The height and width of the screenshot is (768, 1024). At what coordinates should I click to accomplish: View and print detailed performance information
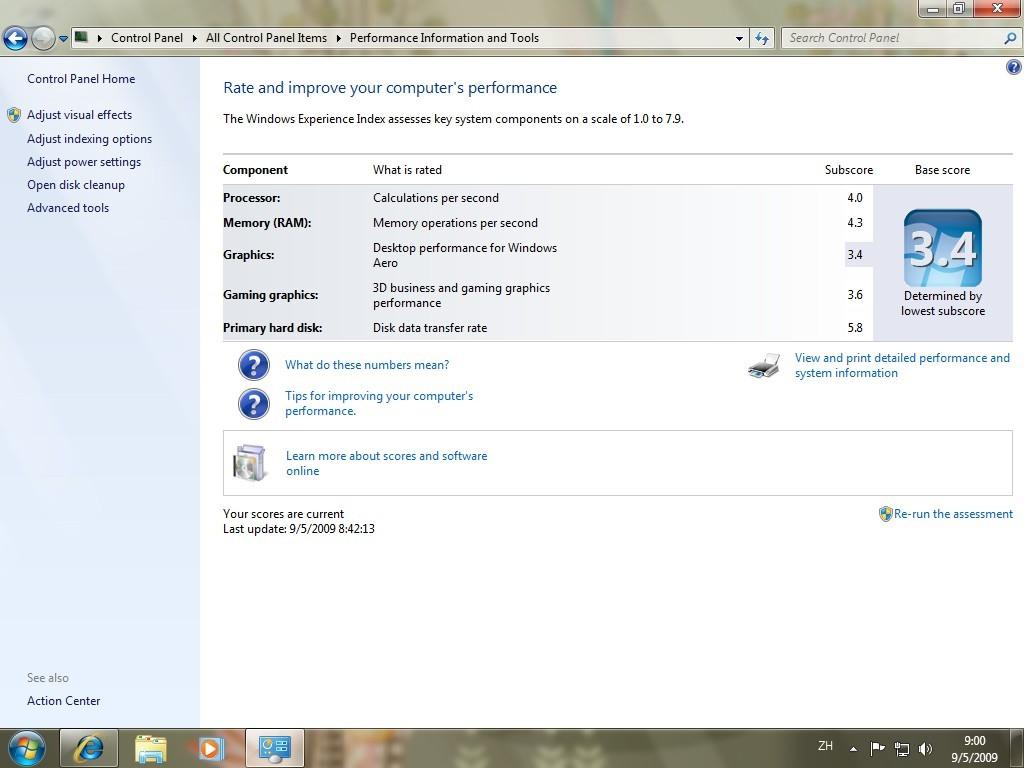coord(902,366)
